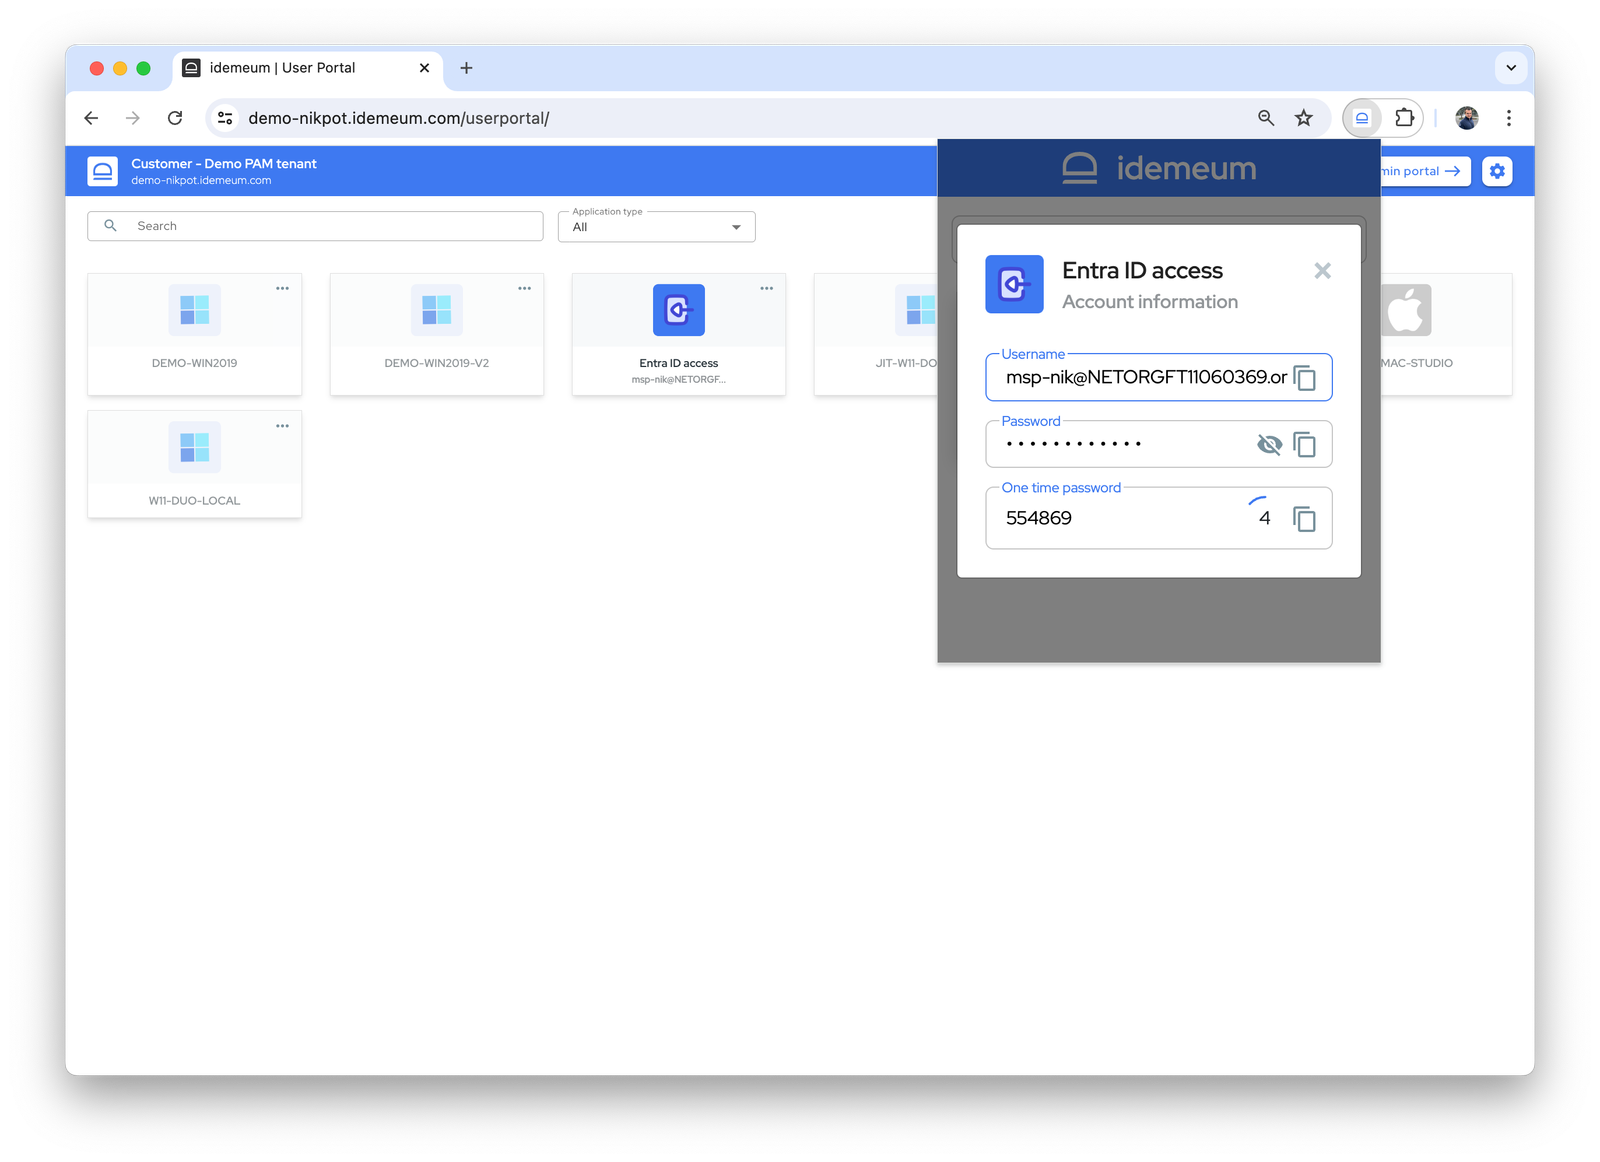Open the Chrome three-dot menu

[1509, 118]
